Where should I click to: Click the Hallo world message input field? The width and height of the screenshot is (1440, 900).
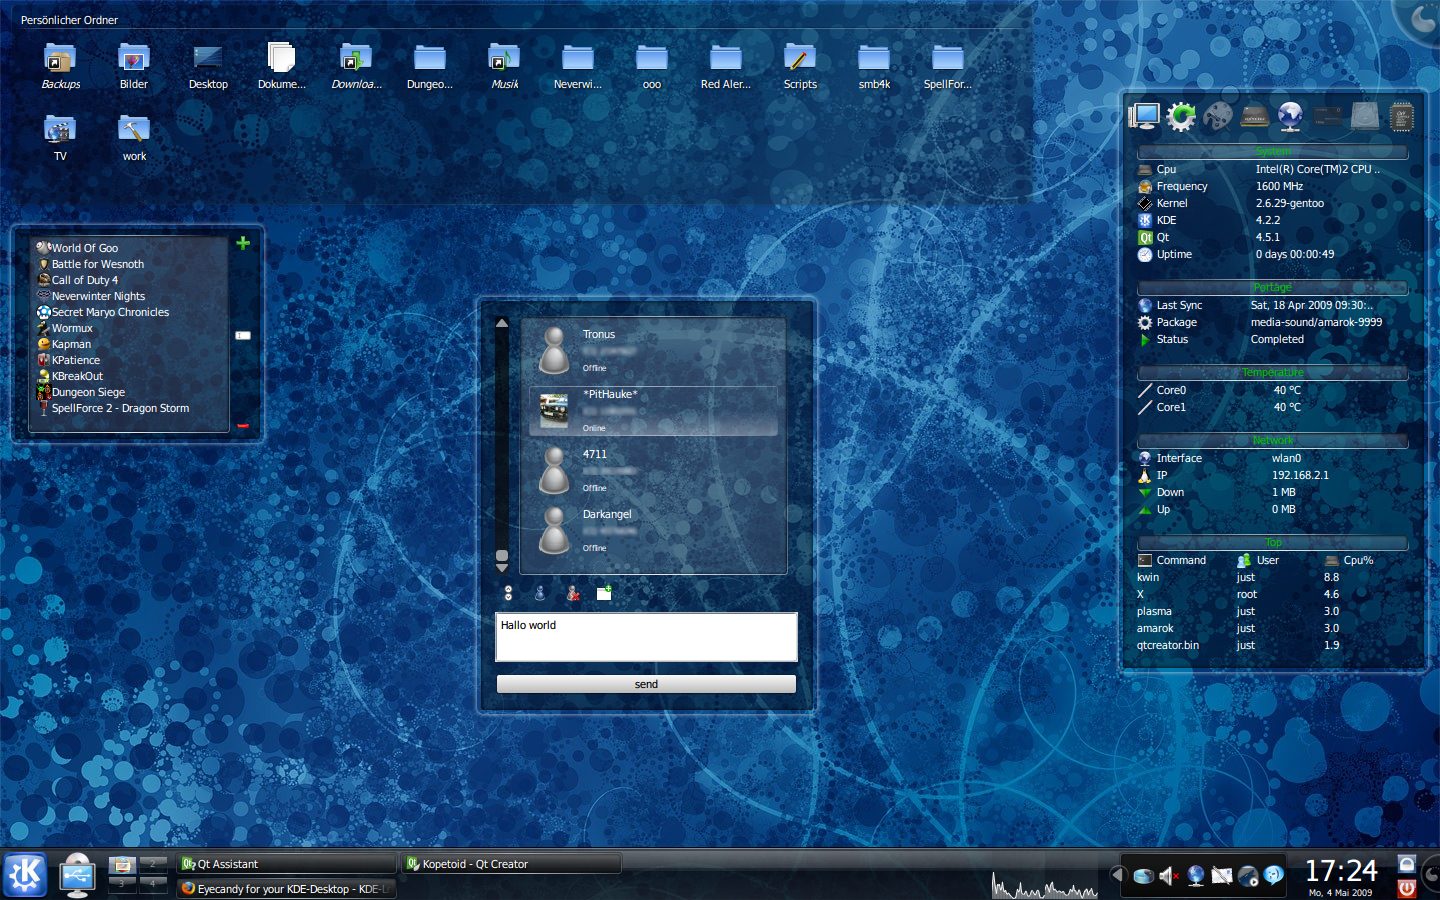(x=646, y=637)
